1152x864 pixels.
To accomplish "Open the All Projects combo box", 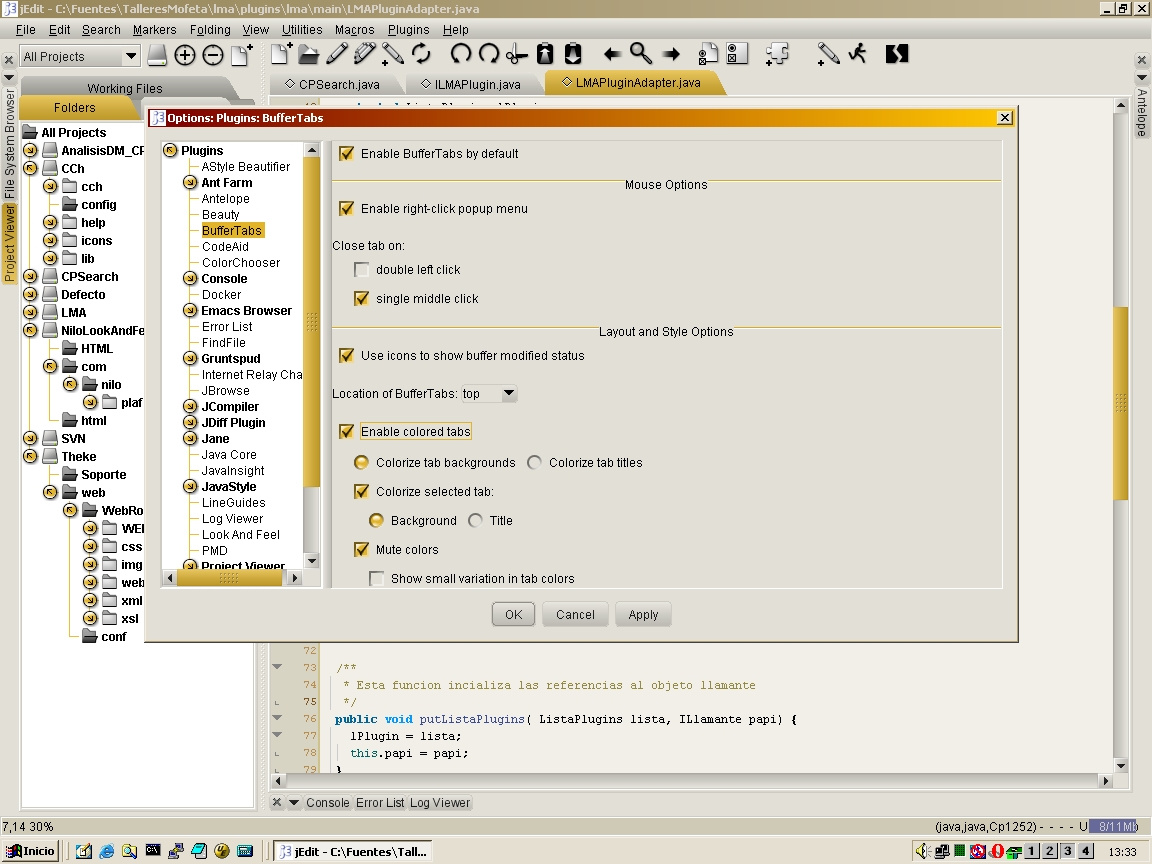I will (80, 57).
